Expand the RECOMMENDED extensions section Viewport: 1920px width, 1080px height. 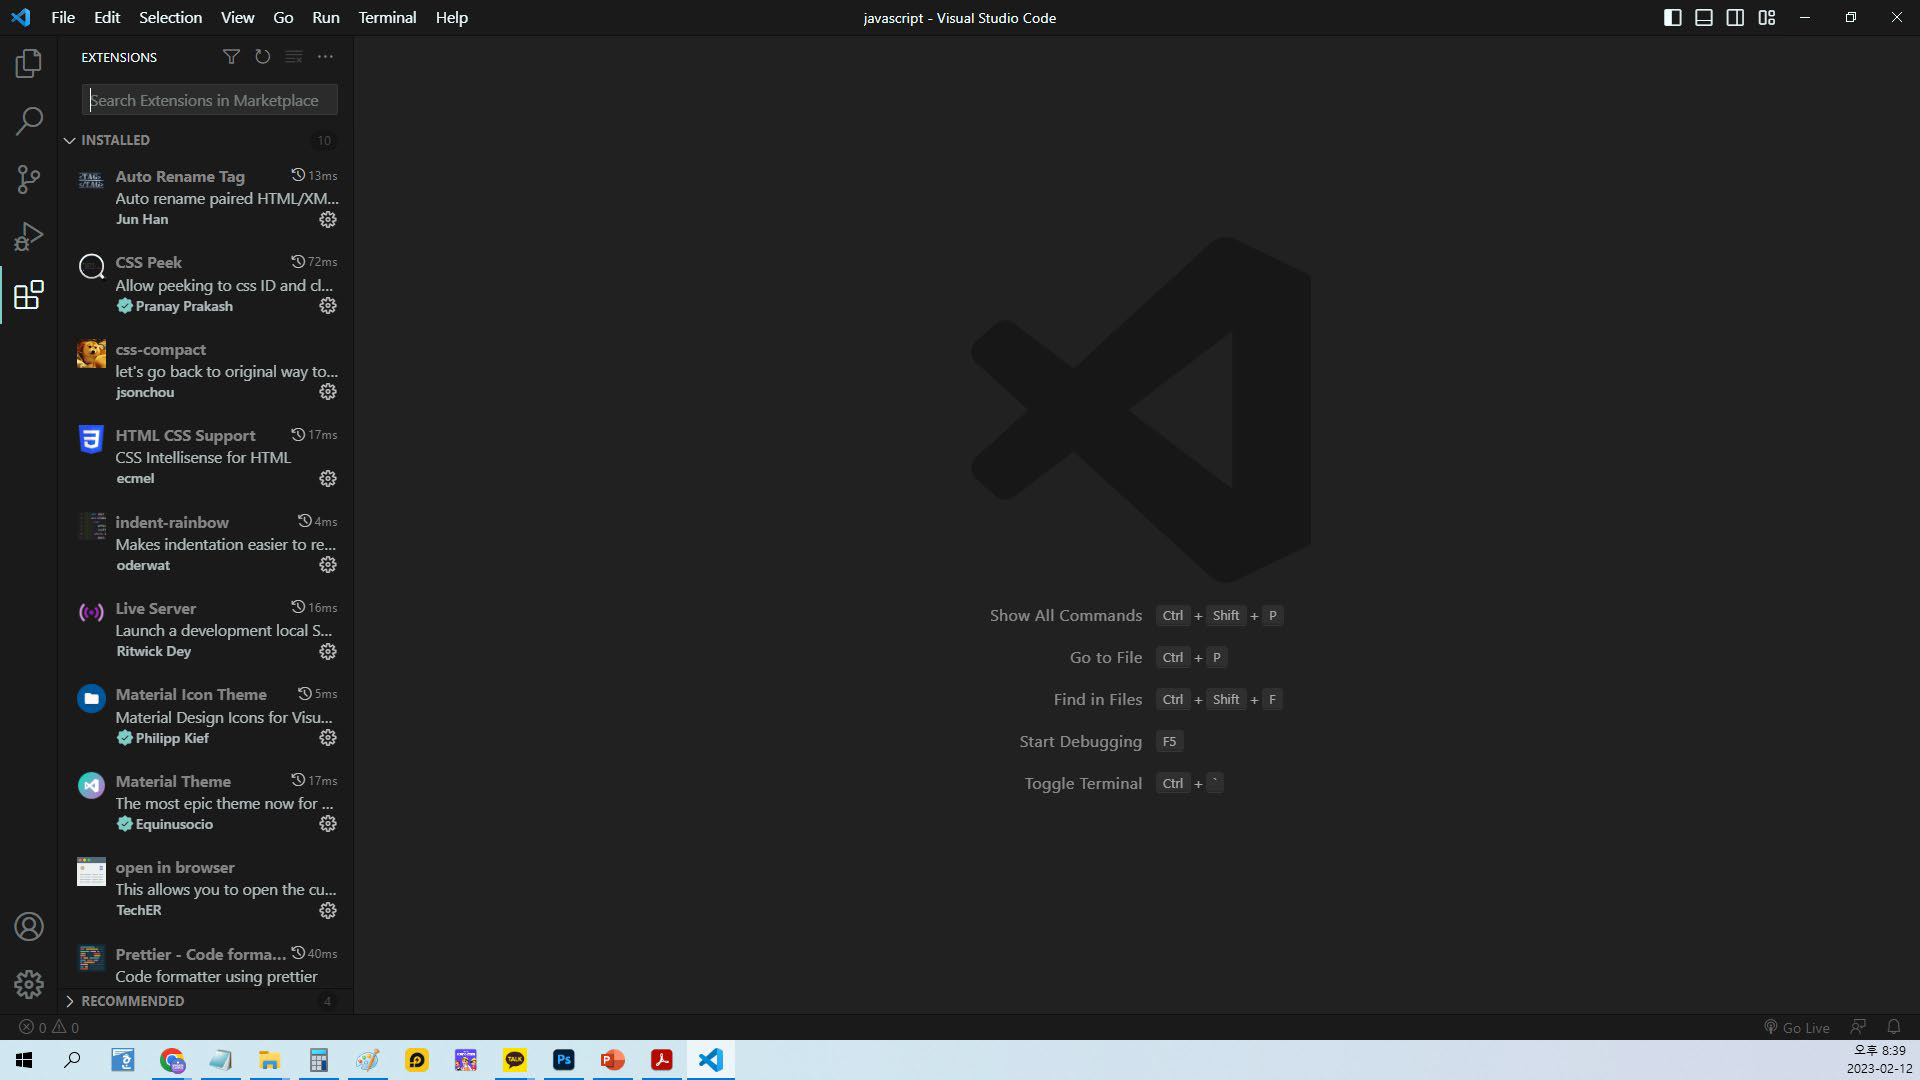(70, 1001)
